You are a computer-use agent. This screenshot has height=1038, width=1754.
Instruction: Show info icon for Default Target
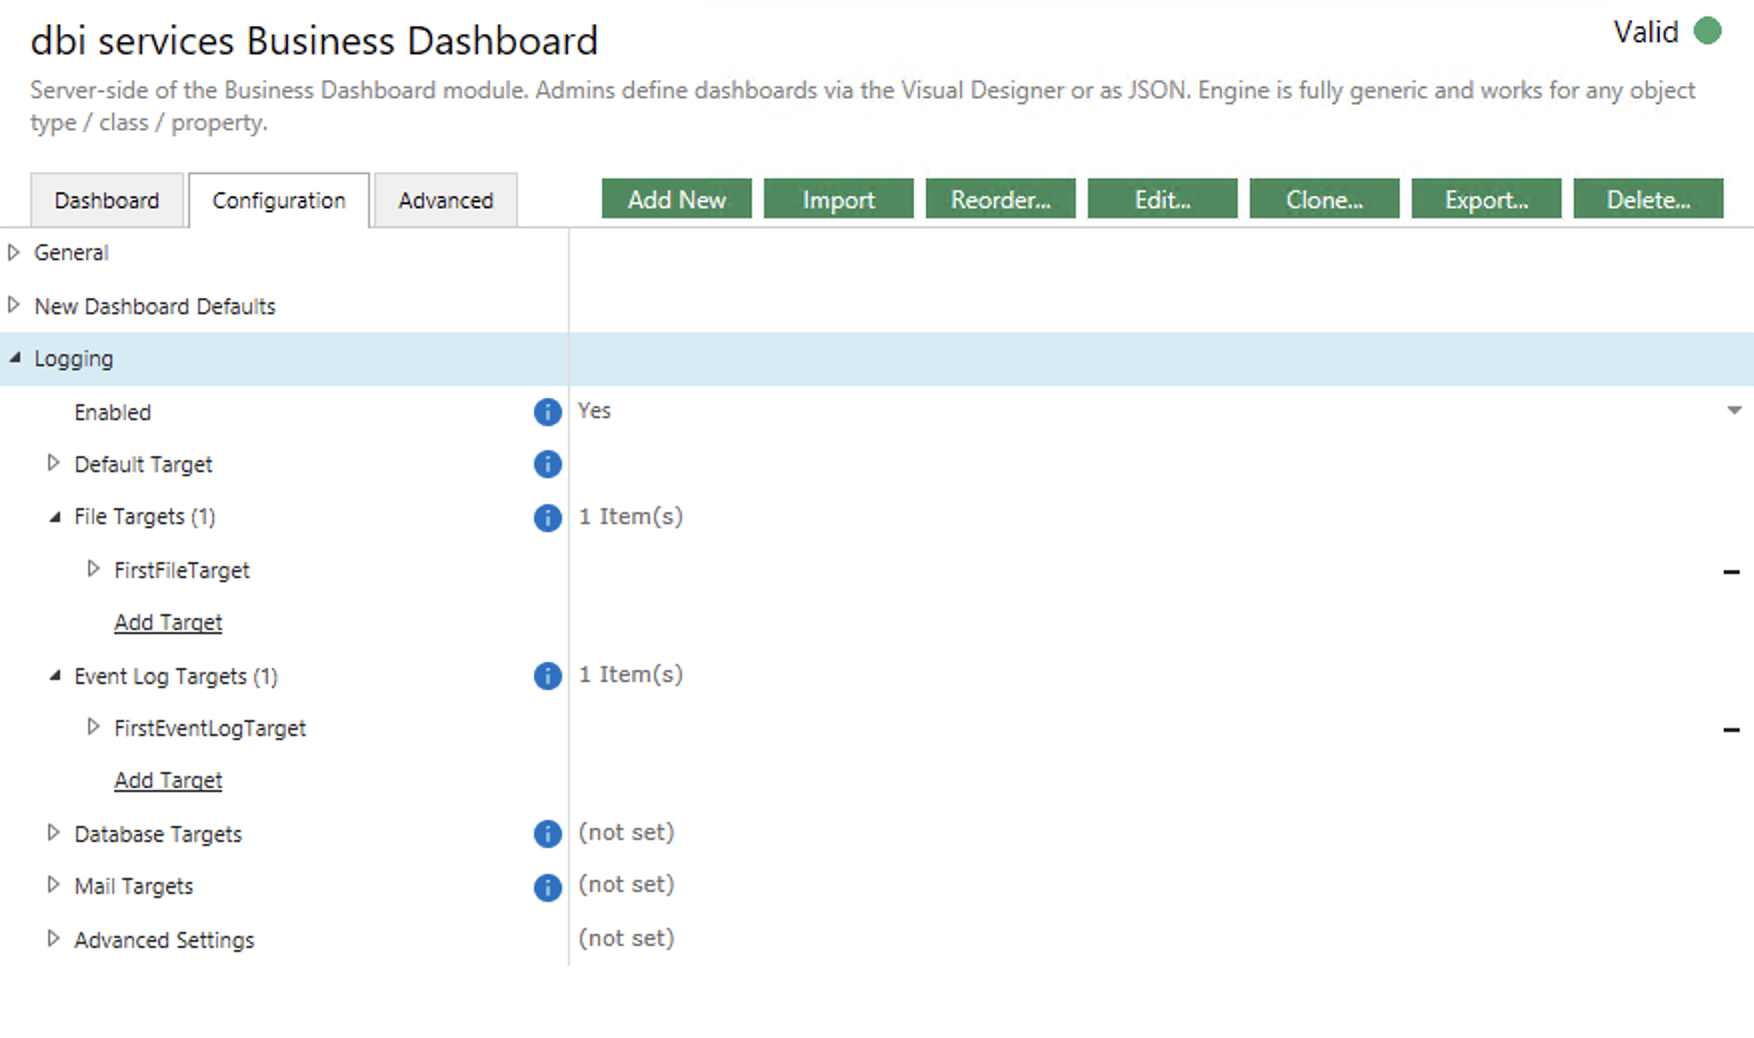click(547, 464)
